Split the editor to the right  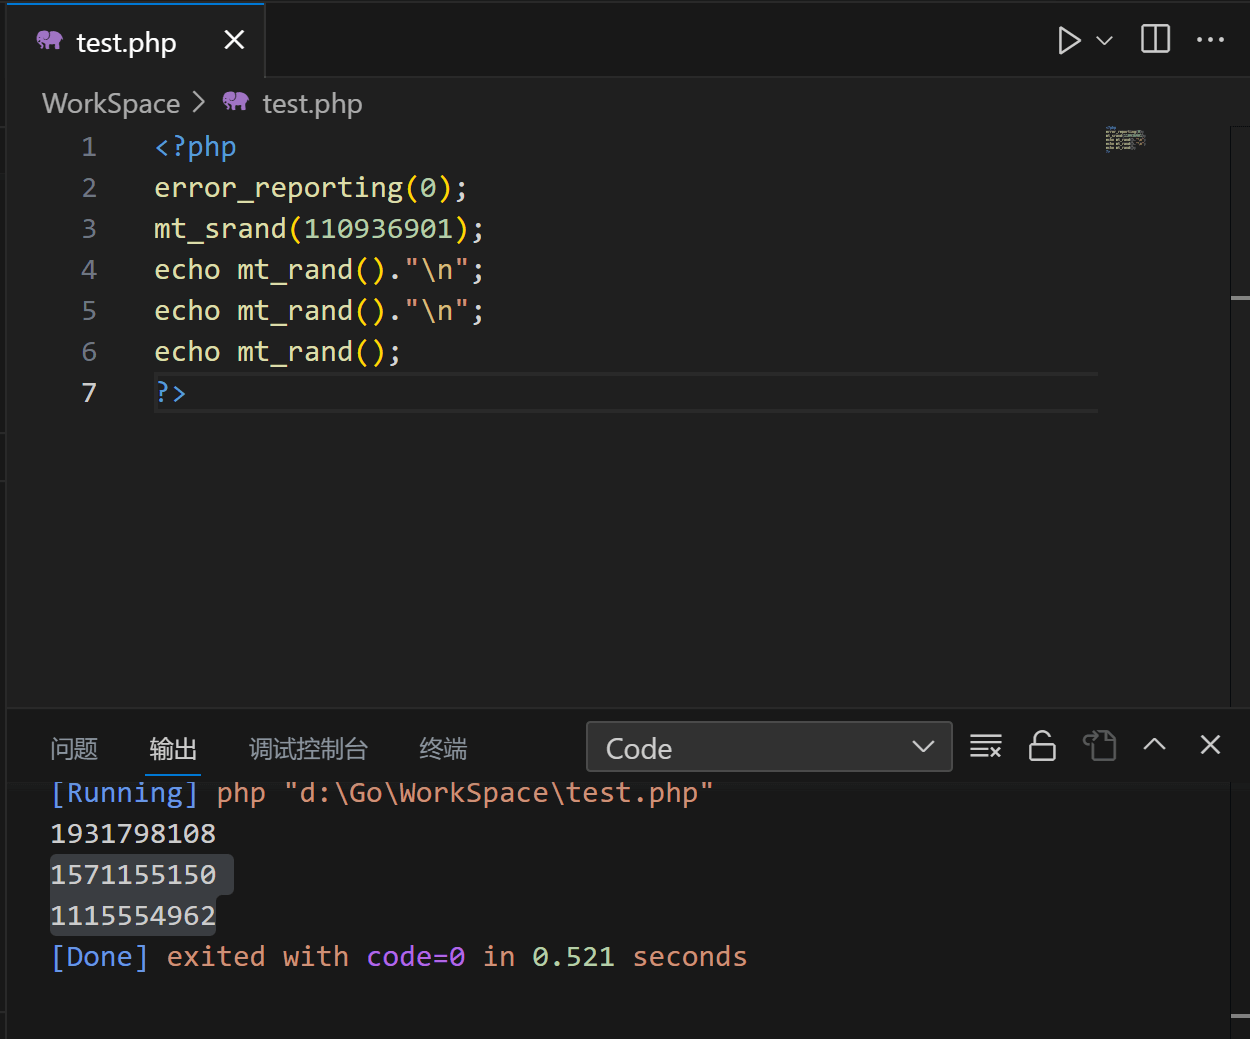[x=1155, y=40]
